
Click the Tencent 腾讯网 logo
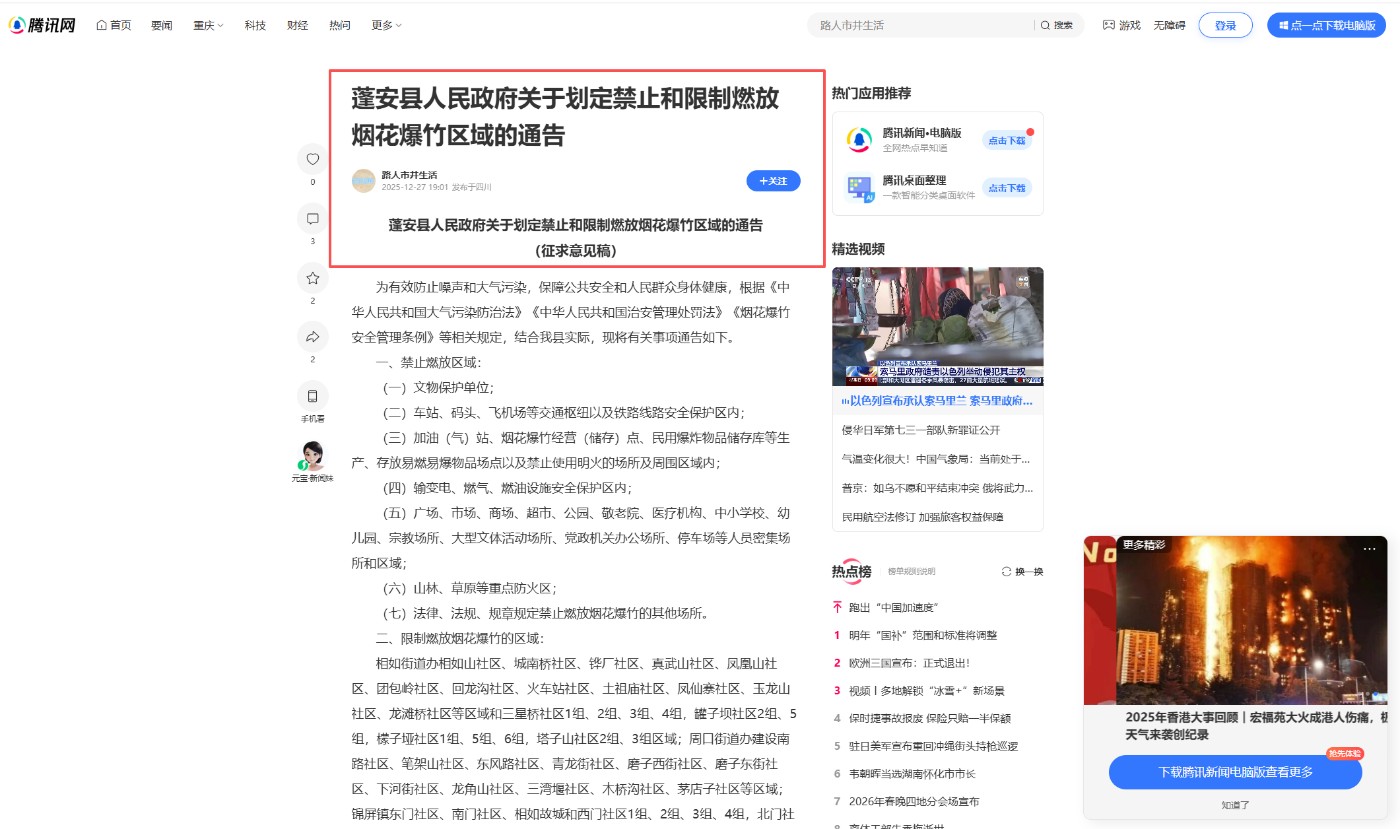[43, 25]
